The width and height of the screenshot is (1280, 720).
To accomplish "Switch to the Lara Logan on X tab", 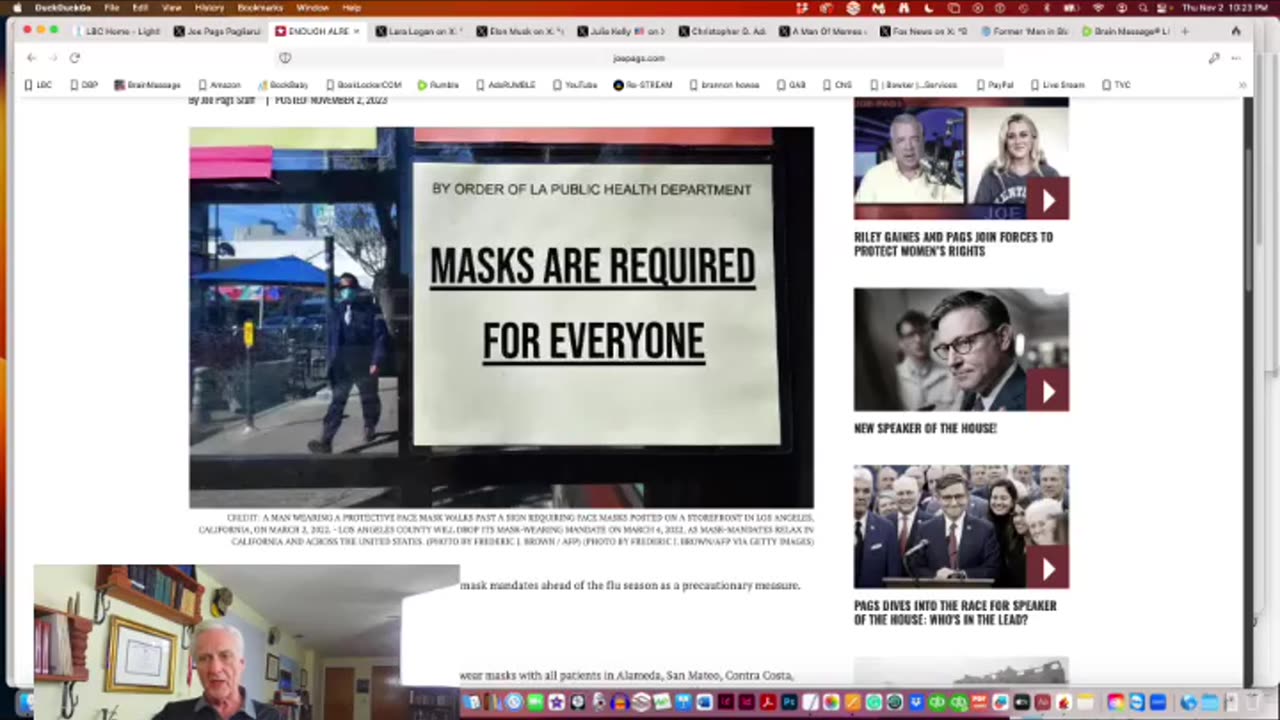I will [x=418, y=31].
